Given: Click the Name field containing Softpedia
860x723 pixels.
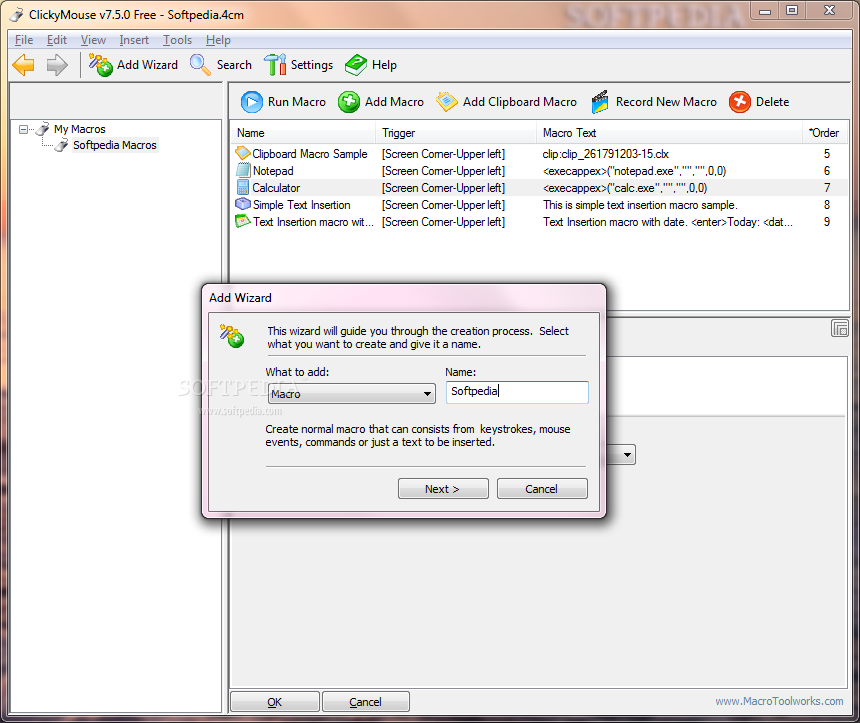Looking at the screenshot, I should 517,392.
